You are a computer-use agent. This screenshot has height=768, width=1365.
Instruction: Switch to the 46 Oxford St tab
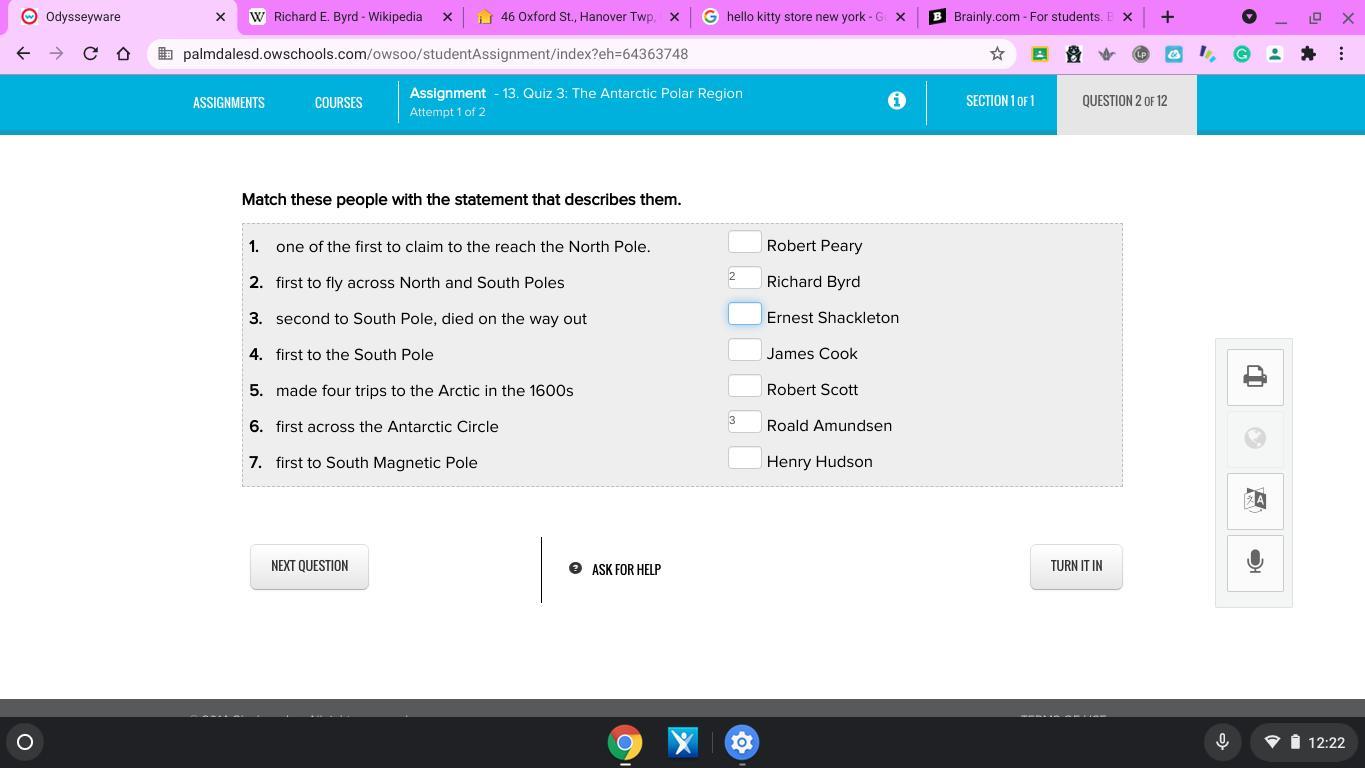[578, 17]
